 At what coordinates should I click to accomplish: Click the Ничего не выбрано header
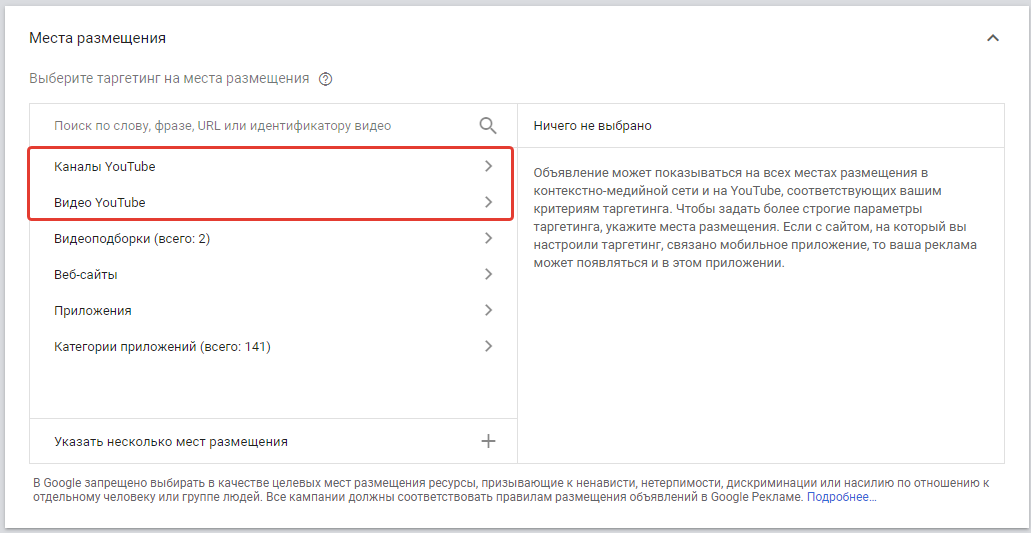click(x=592, y=126)
